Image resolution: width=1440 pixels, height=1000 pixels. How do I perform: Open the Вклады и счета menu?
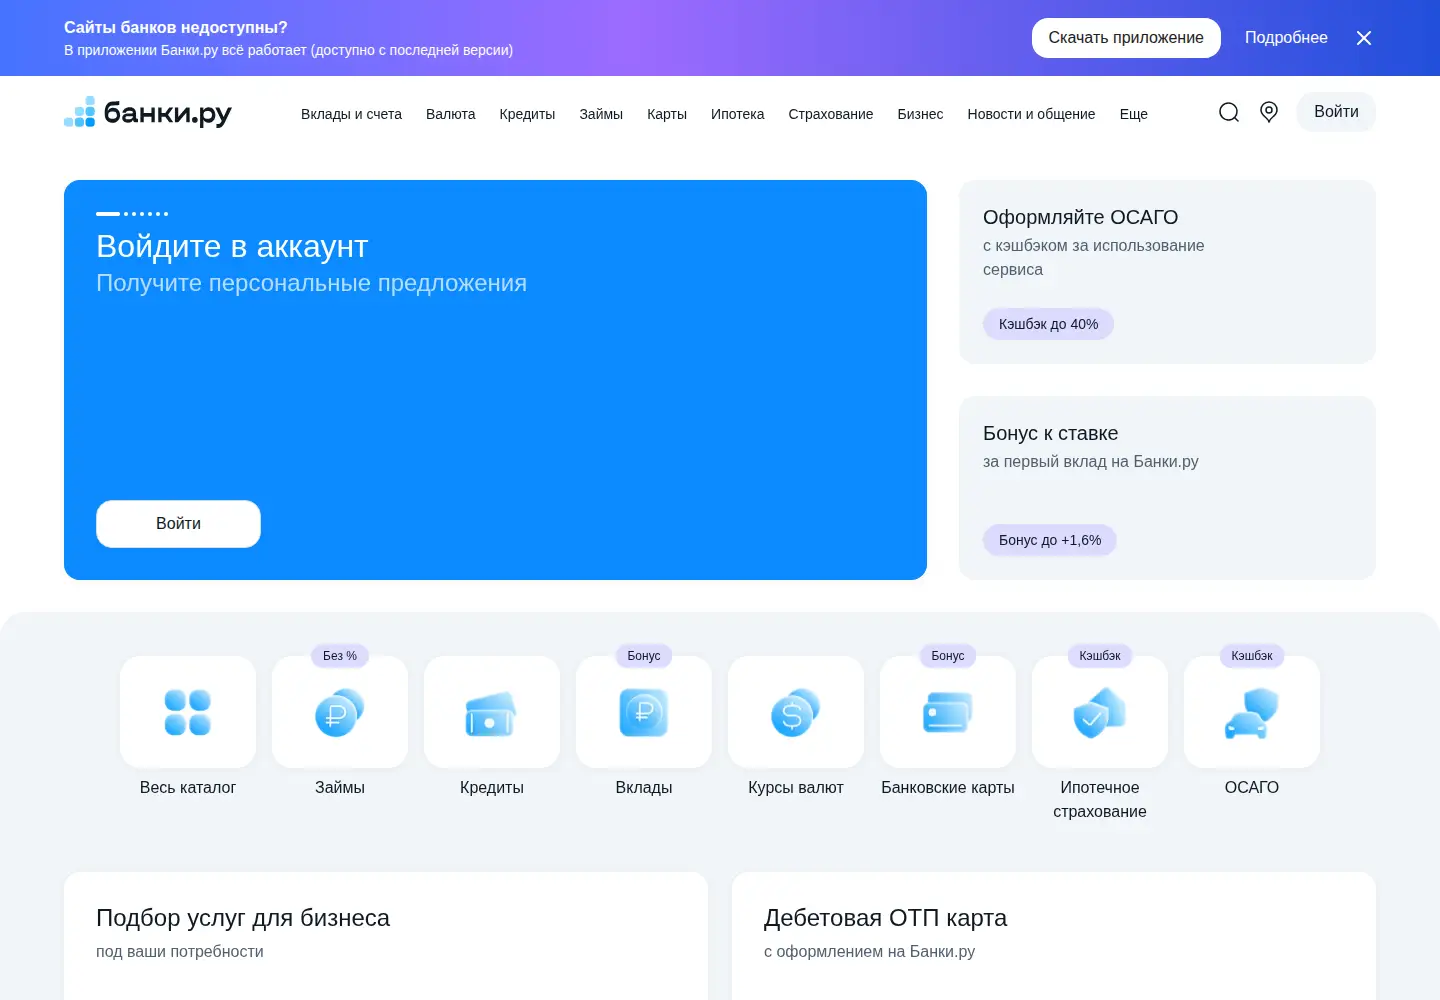351,114
